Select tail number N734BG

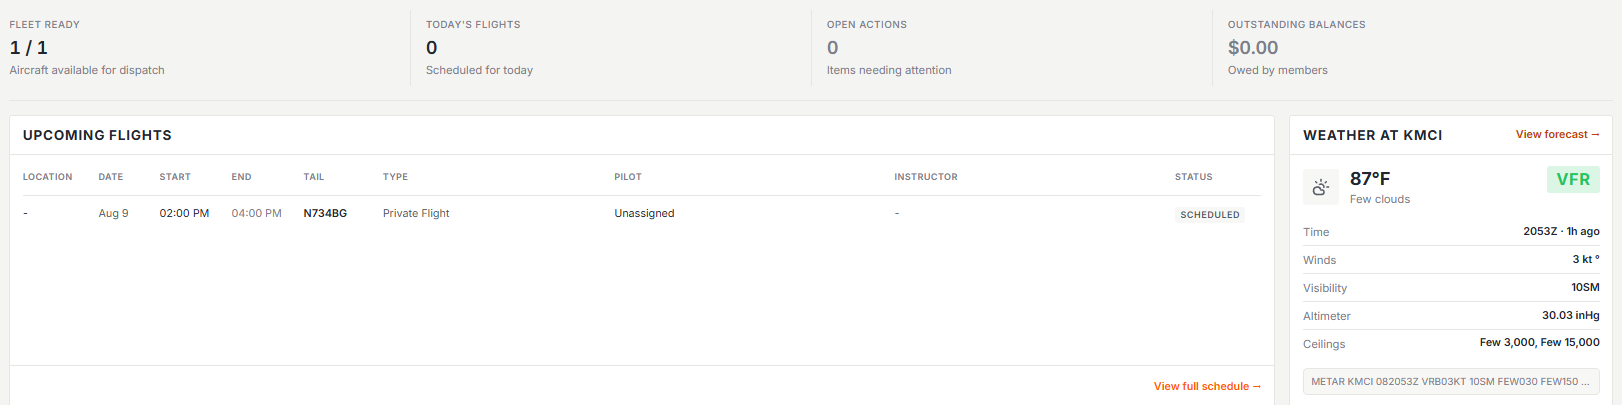(x=325, y=213)
